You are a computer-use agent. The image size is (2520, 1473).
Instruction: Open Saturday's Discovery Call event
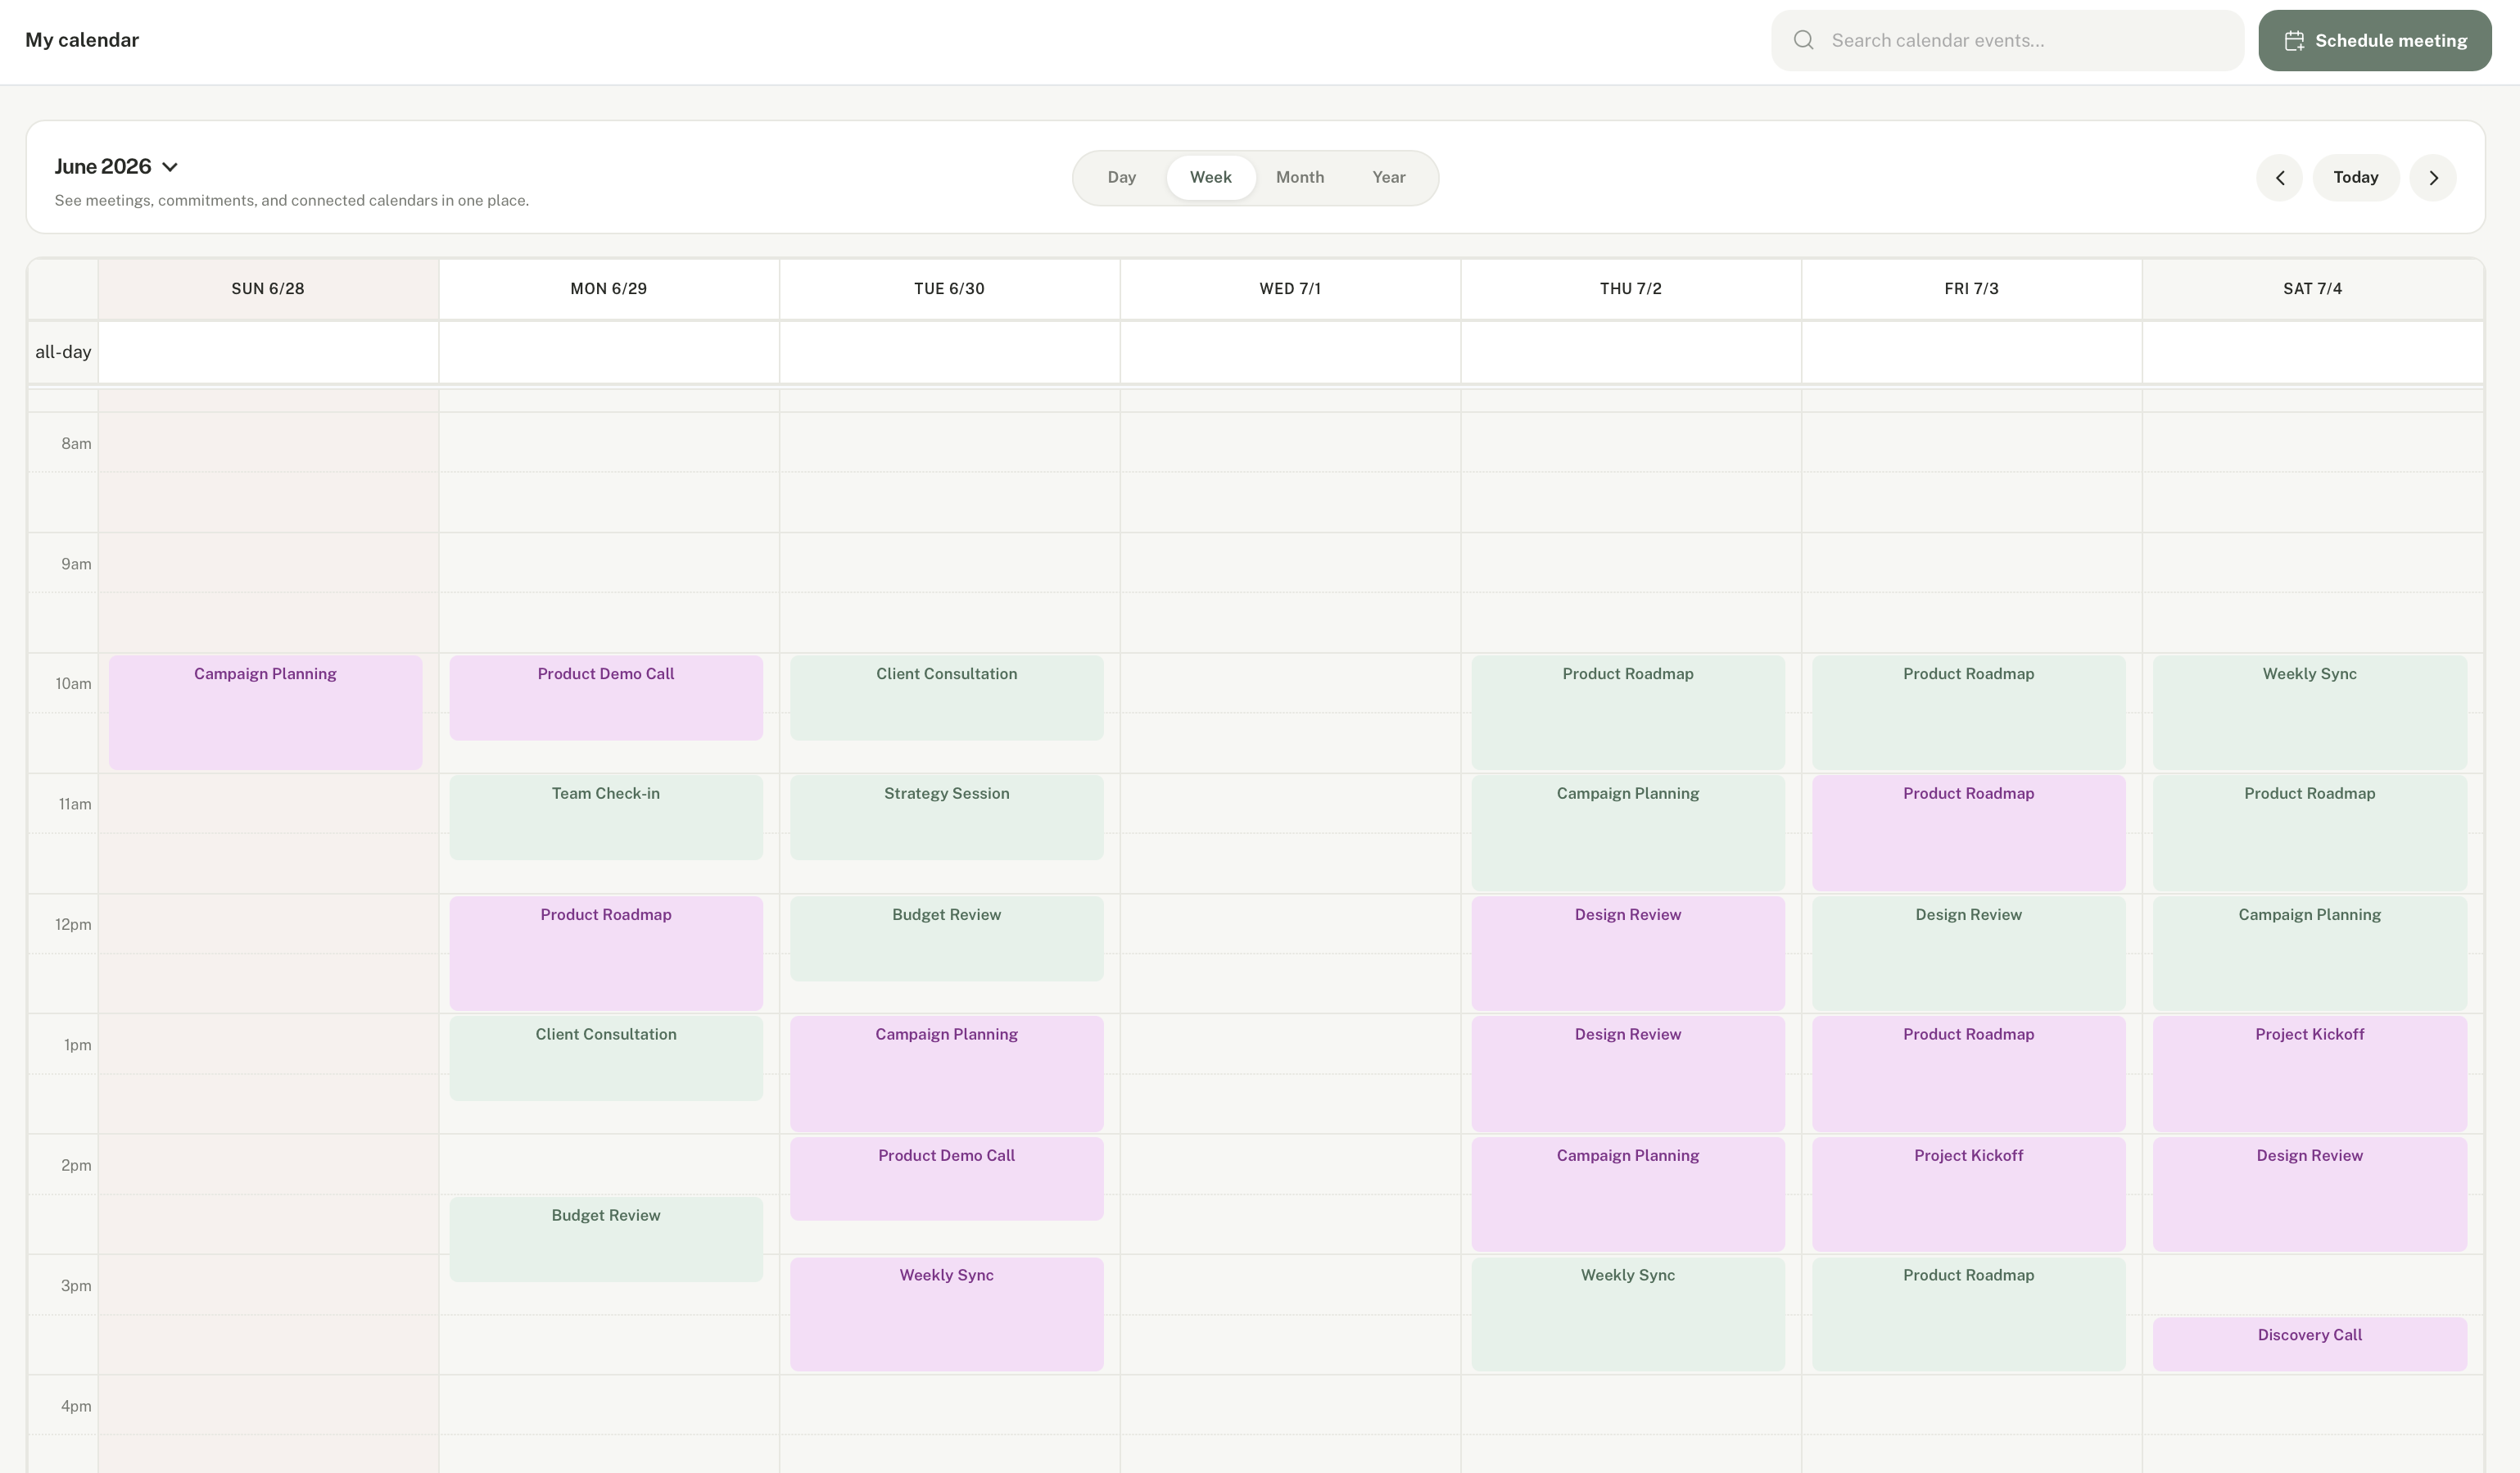(2309, 1344)
